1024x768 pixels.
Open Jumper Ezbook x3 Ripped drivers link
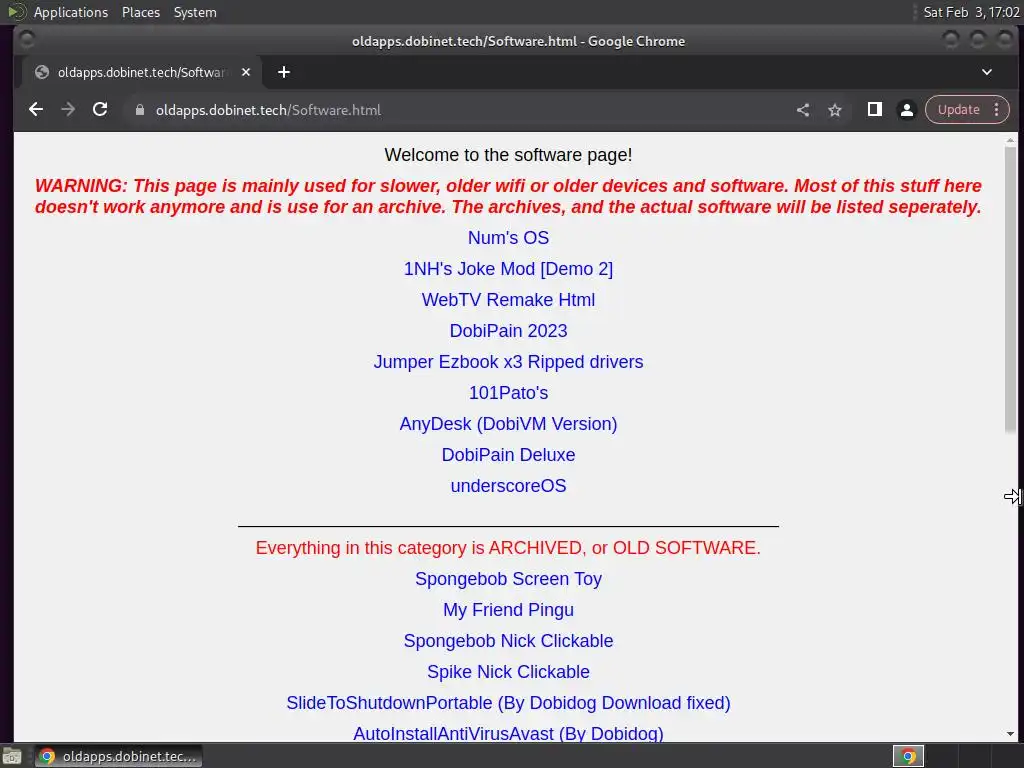tap(508, 362)
